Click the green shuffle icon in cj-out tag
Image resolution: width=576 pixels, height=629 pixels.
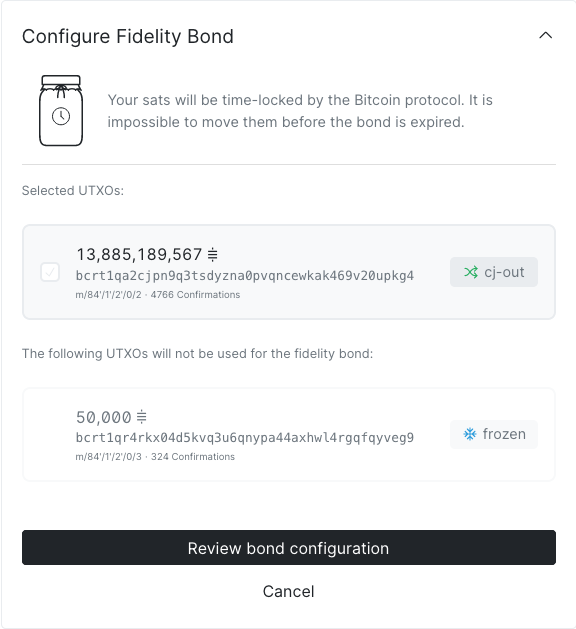tap(471, 272)
